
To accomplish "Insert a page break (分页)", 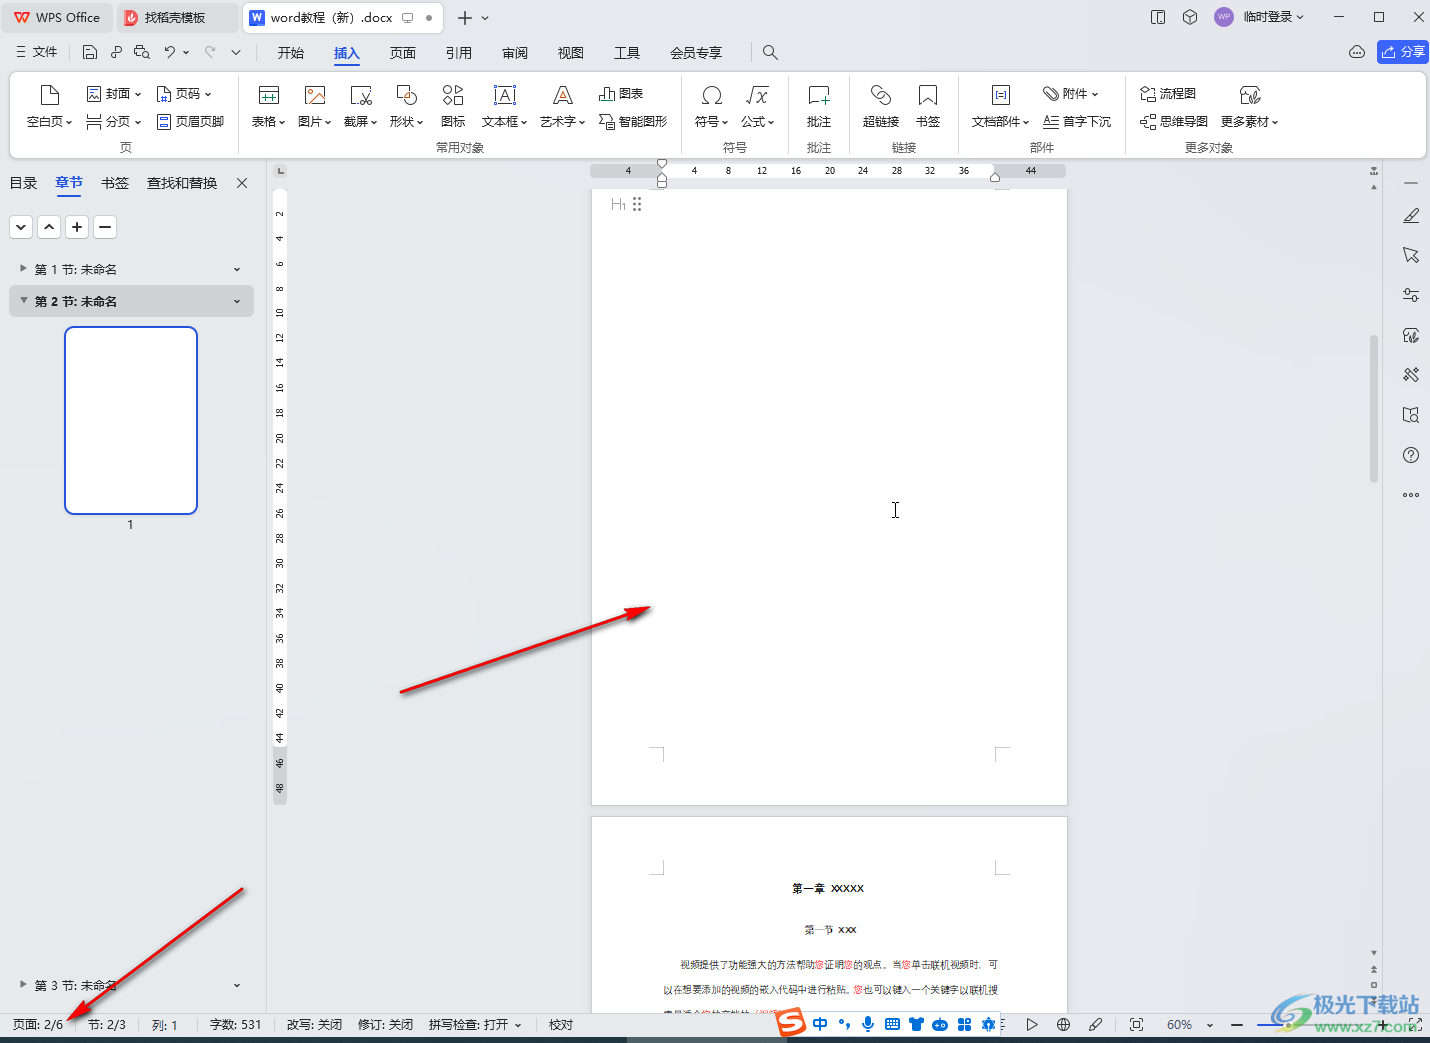I will tap(113, 121).
